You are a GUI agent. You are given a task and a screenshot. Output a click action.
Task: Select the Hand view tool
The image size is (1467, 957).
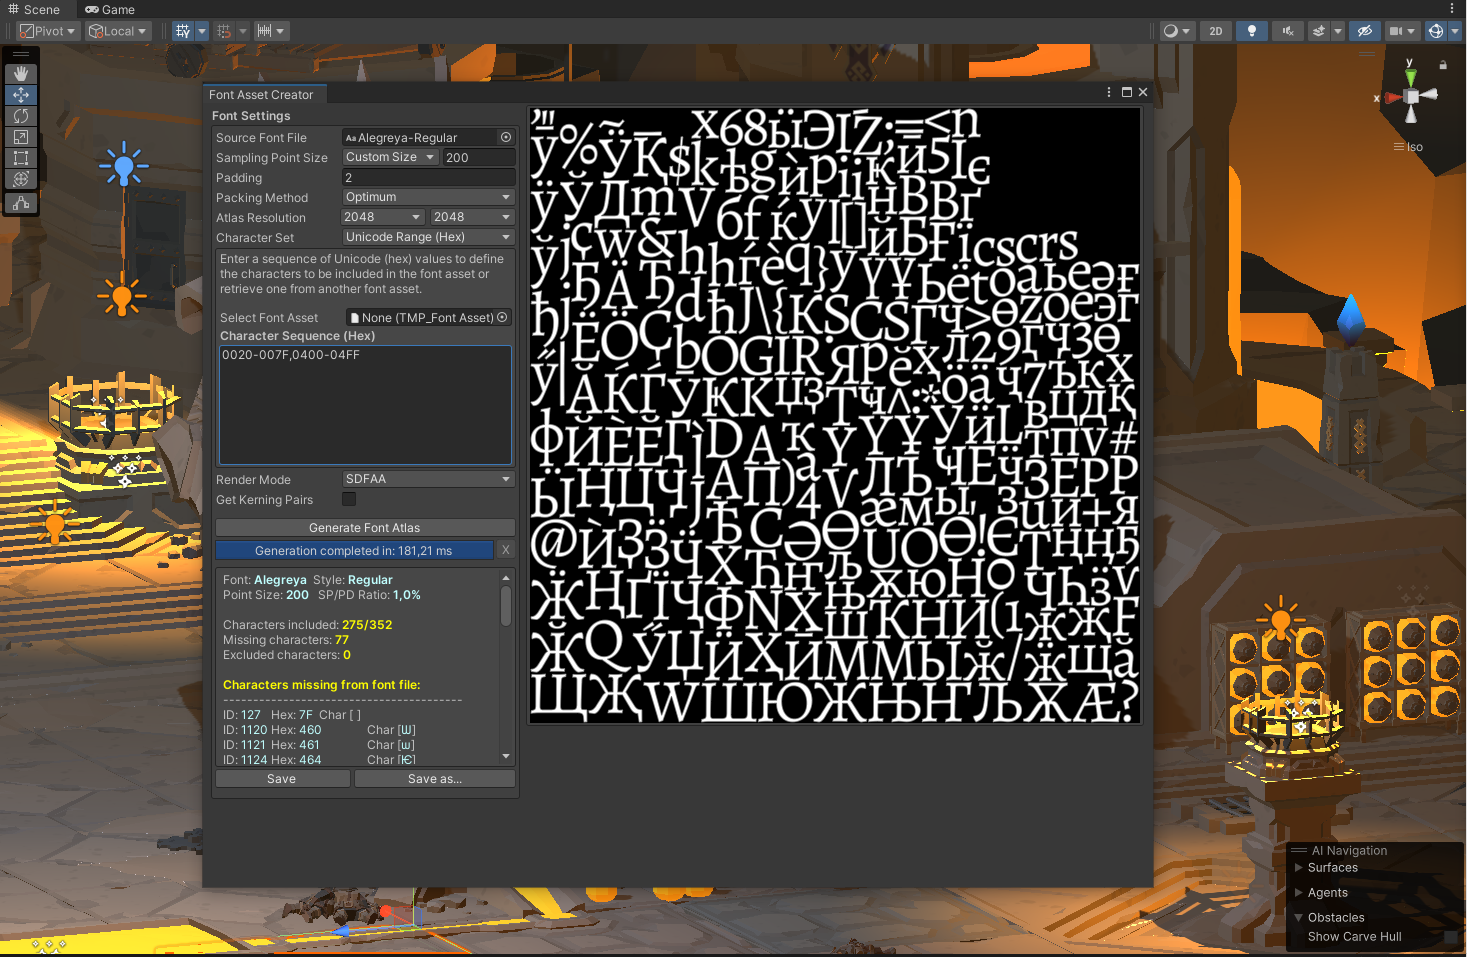(x=21, y=74)
